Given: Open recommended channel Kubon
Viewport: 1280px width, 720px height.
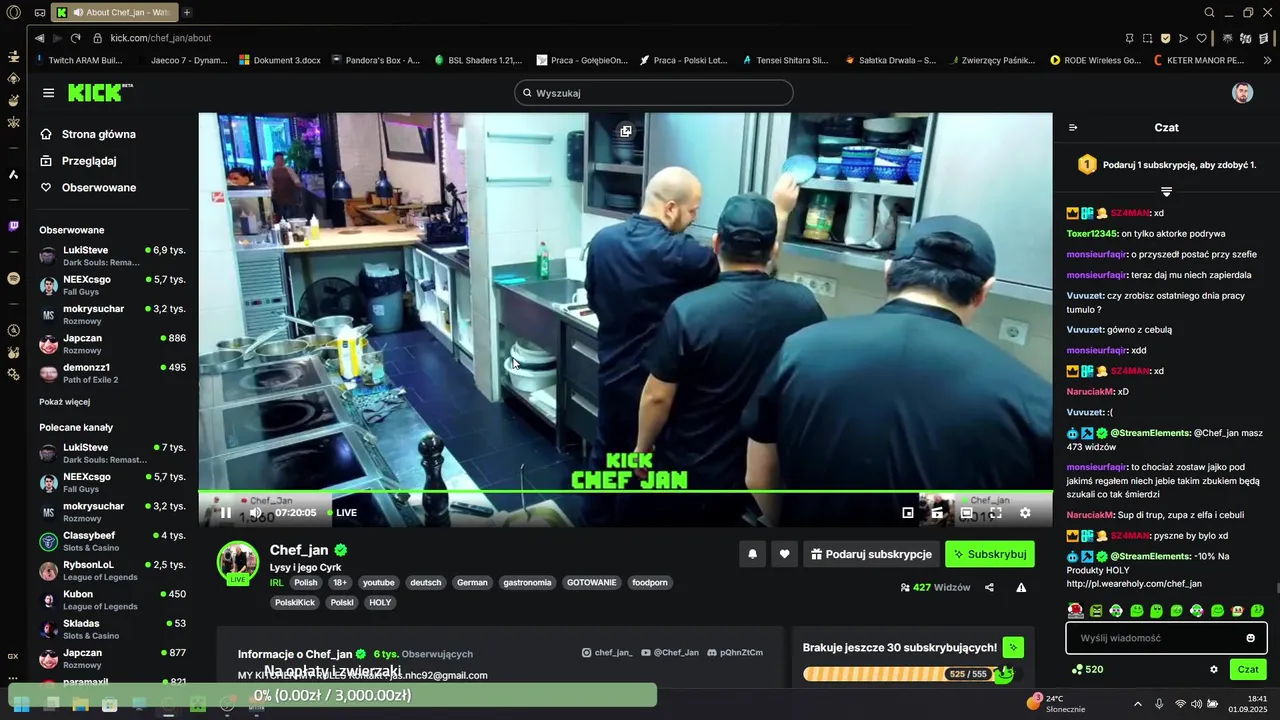Looking at the screenshot, I should click(112, 600).
